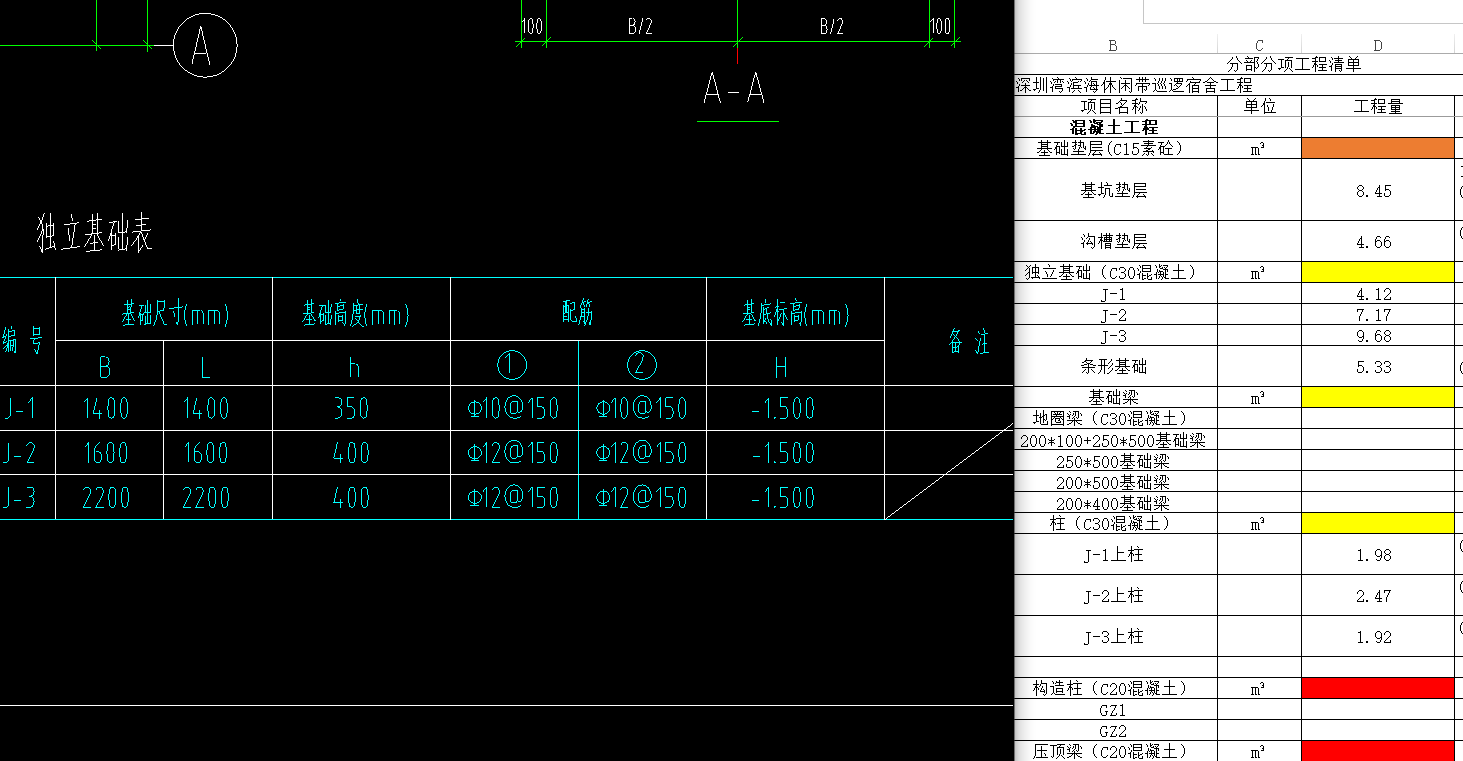Click the 9.68 quantity for J-3
The width and height of the screenshot is (1463, 761).
(1378, 336)
